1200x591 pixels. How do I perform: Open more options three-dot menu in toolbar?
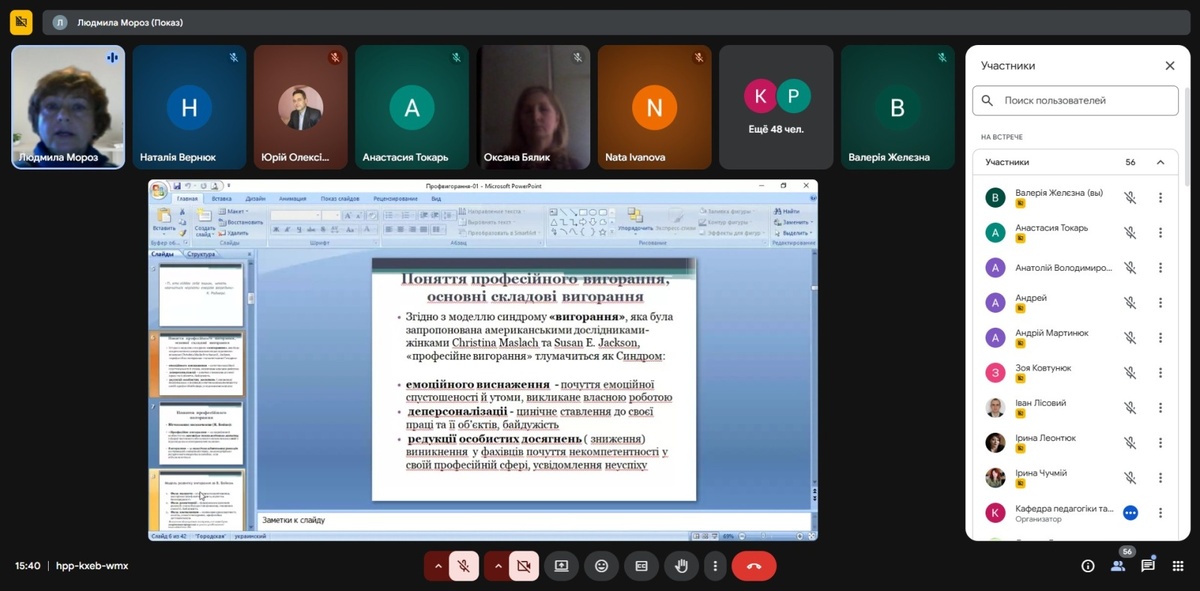coord(714,566)
